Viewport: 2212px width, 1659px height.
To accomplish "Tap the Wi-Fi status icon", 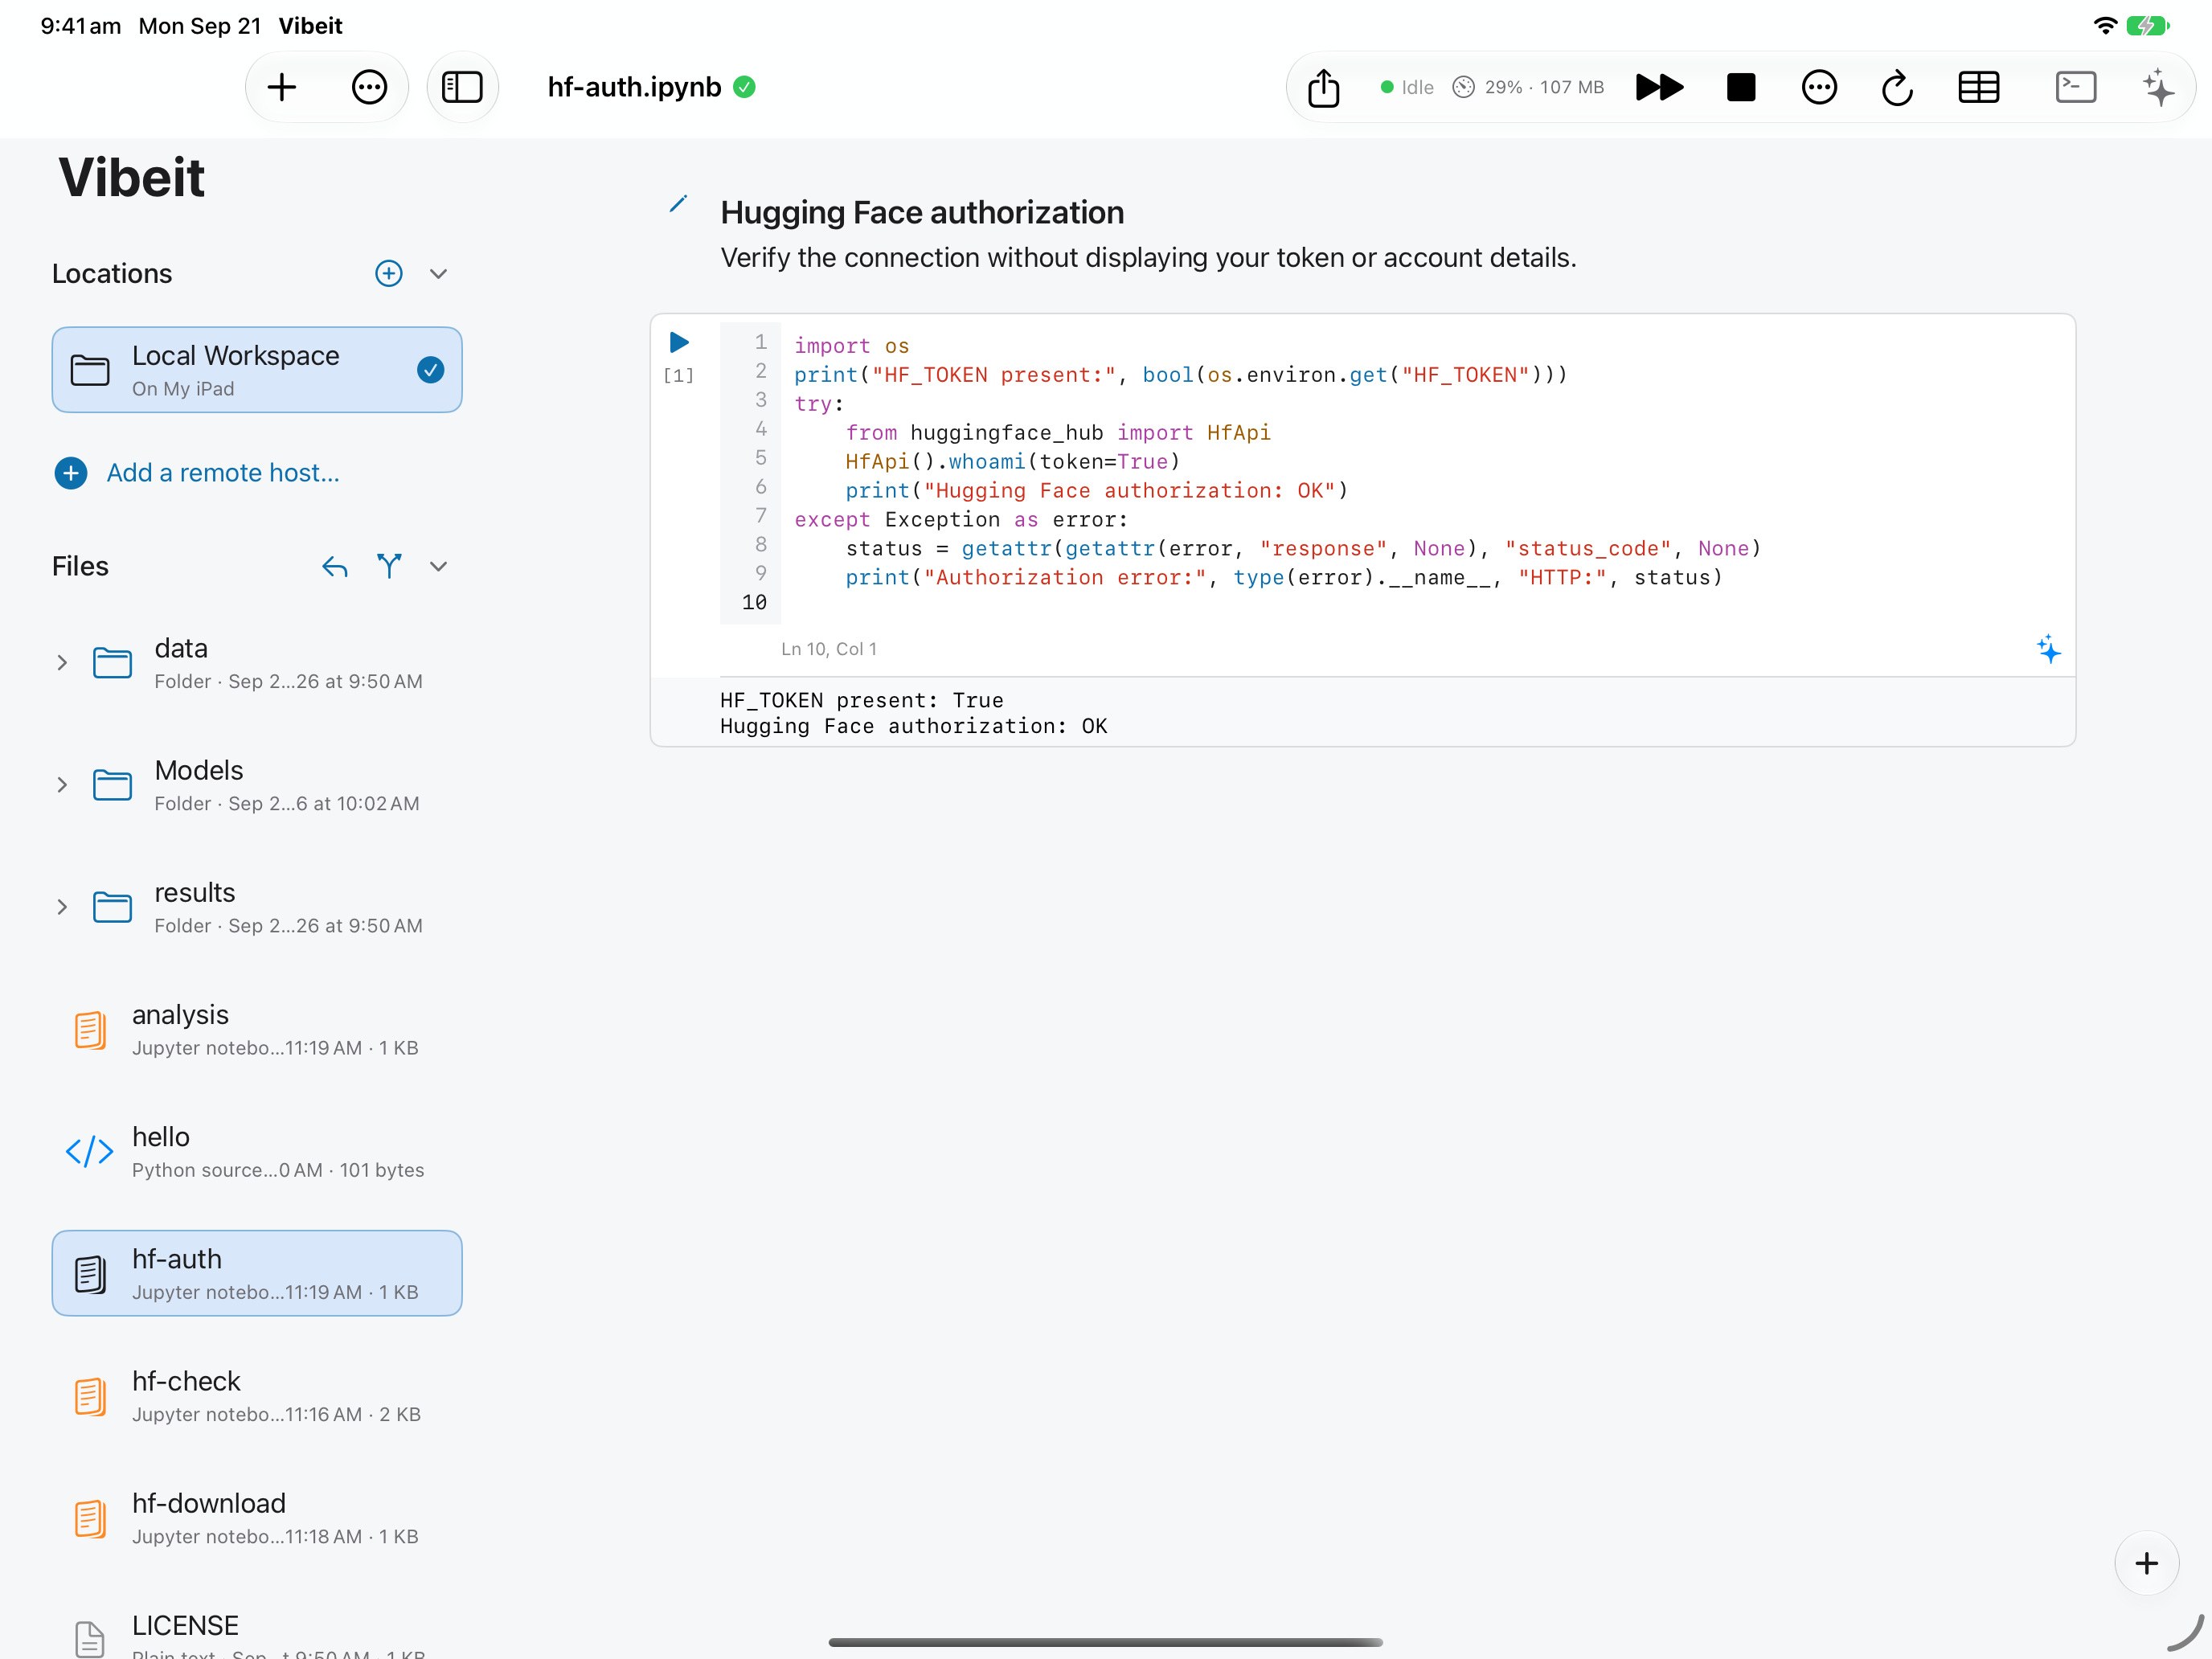I will [x=2104, y=26].
